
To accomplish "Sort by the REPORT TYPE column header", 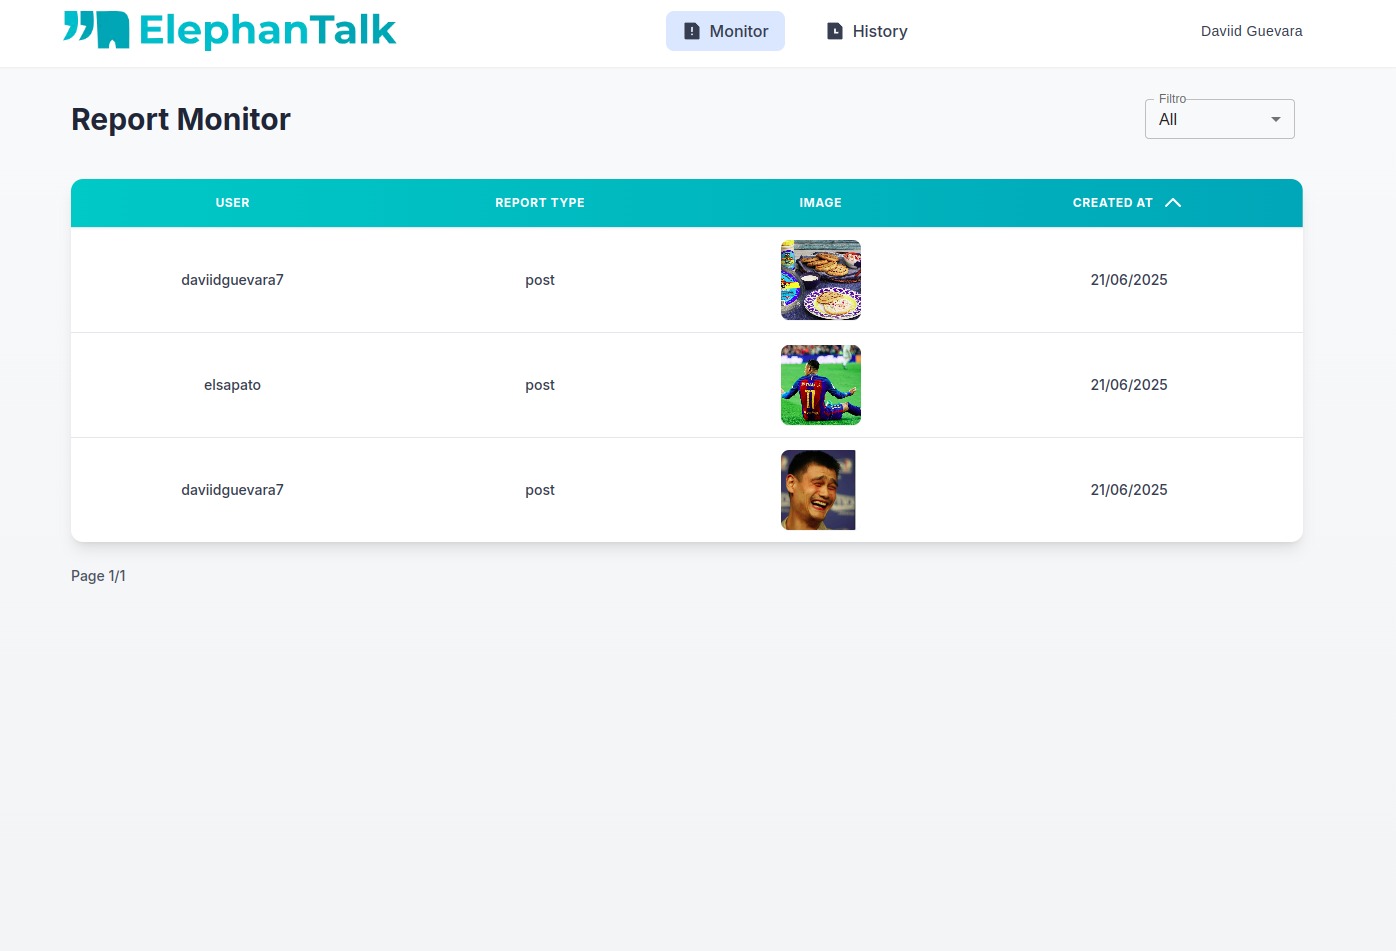I will pos(539,203).
